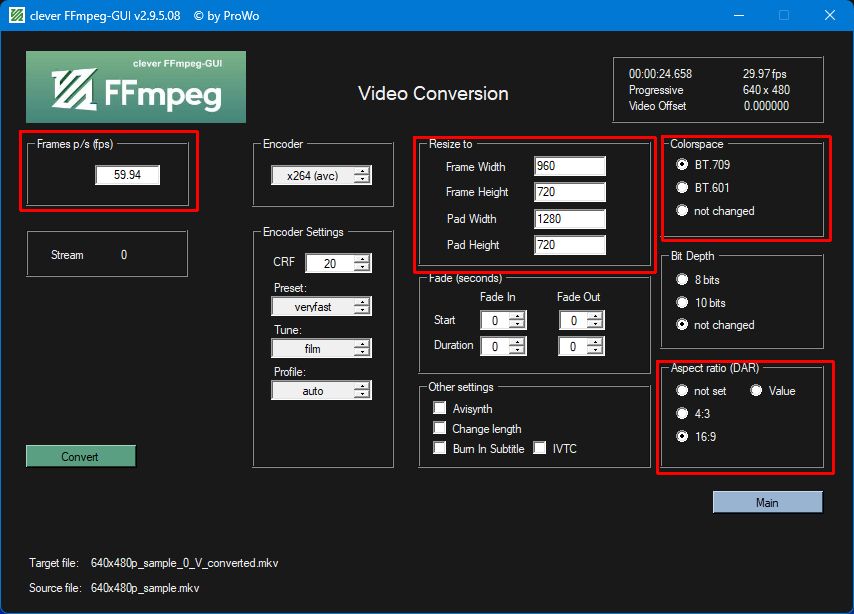Viewport: 854px width, 614px height.
Task: Select Aspect ratio not set
Action: pyautogui.click(x=682, y=391)
